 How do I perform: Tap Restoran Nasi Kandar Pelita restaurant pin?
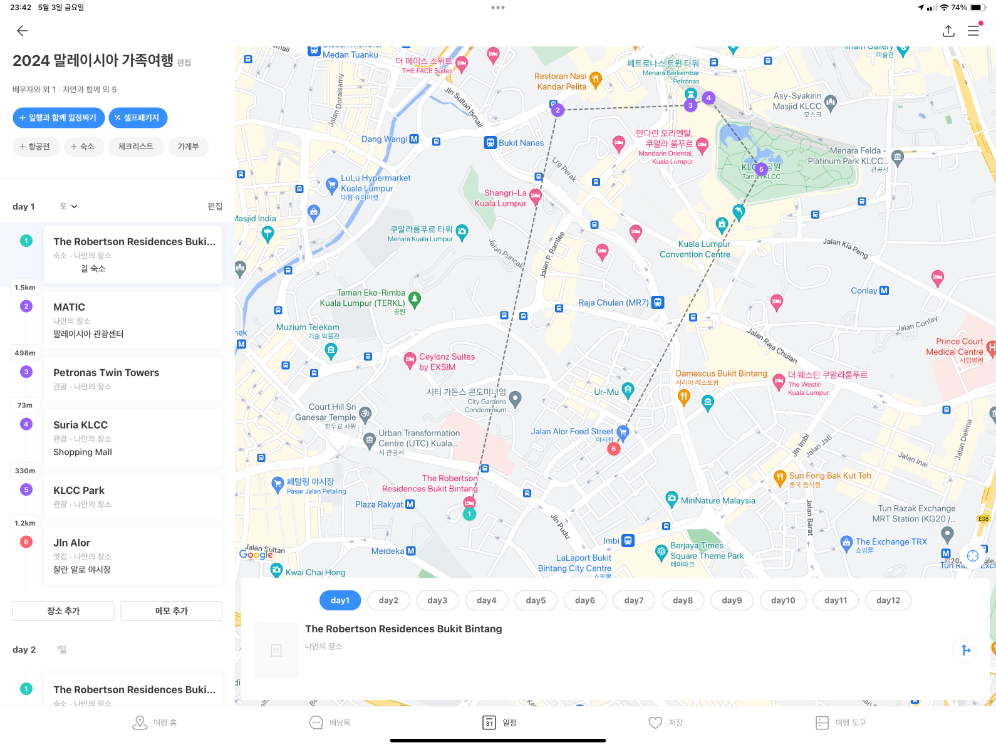595,79
